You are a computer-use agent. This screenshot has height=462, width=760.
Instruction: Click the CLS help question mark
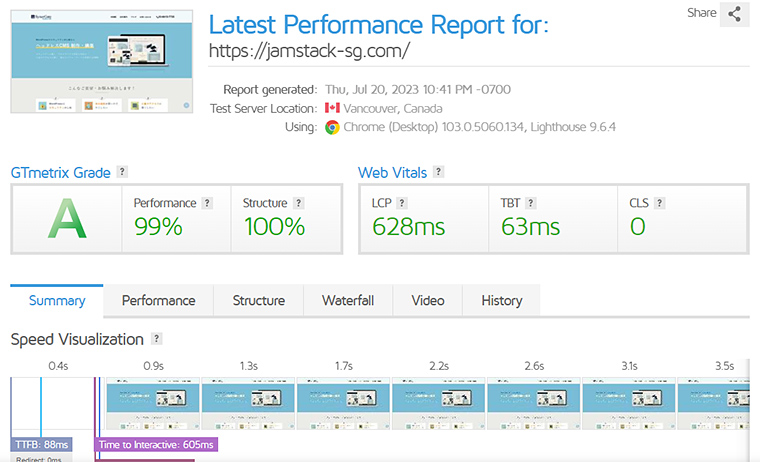tap(659, 203)
